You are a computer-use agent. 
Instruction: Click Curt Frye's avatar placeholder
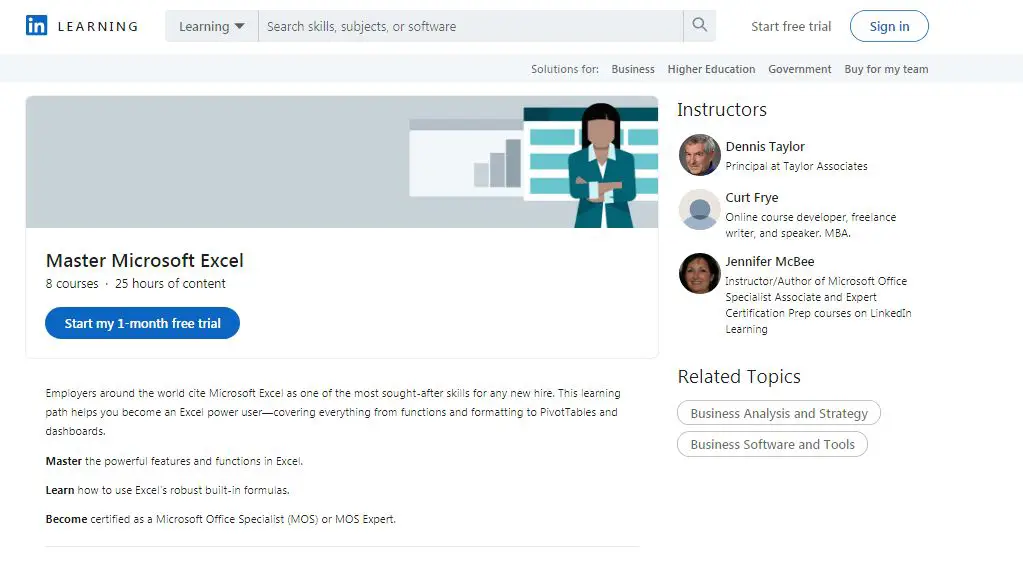click(x=699, y=209)
